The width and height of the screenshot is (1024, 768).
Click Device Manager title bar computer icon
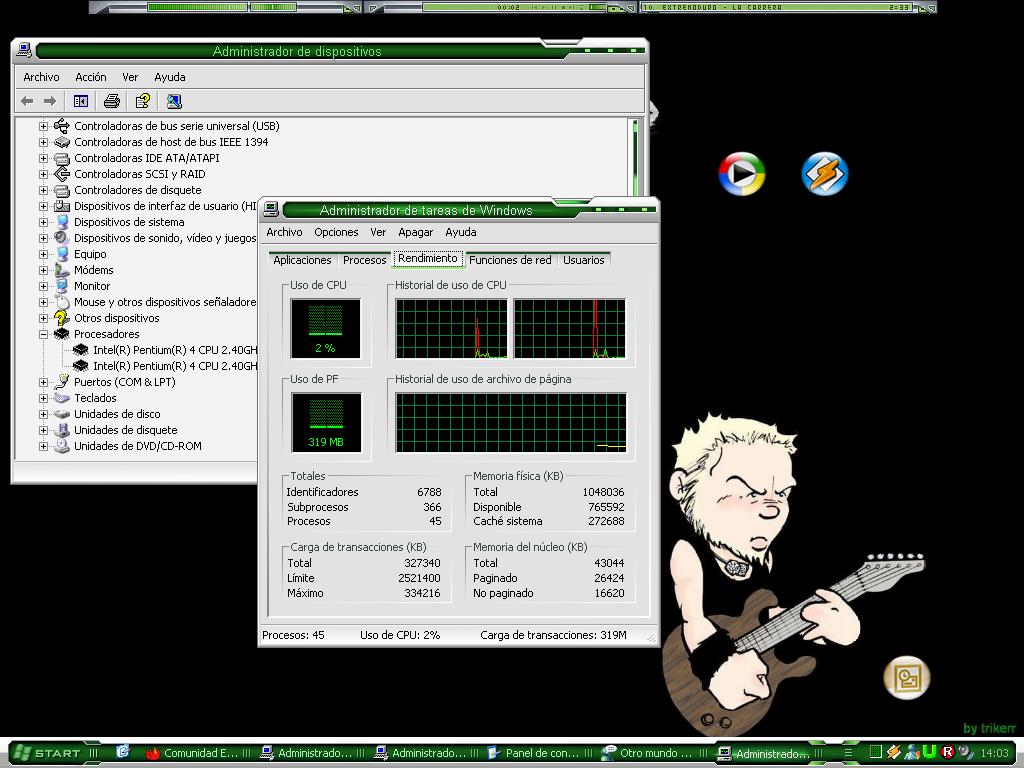(24, 50)
